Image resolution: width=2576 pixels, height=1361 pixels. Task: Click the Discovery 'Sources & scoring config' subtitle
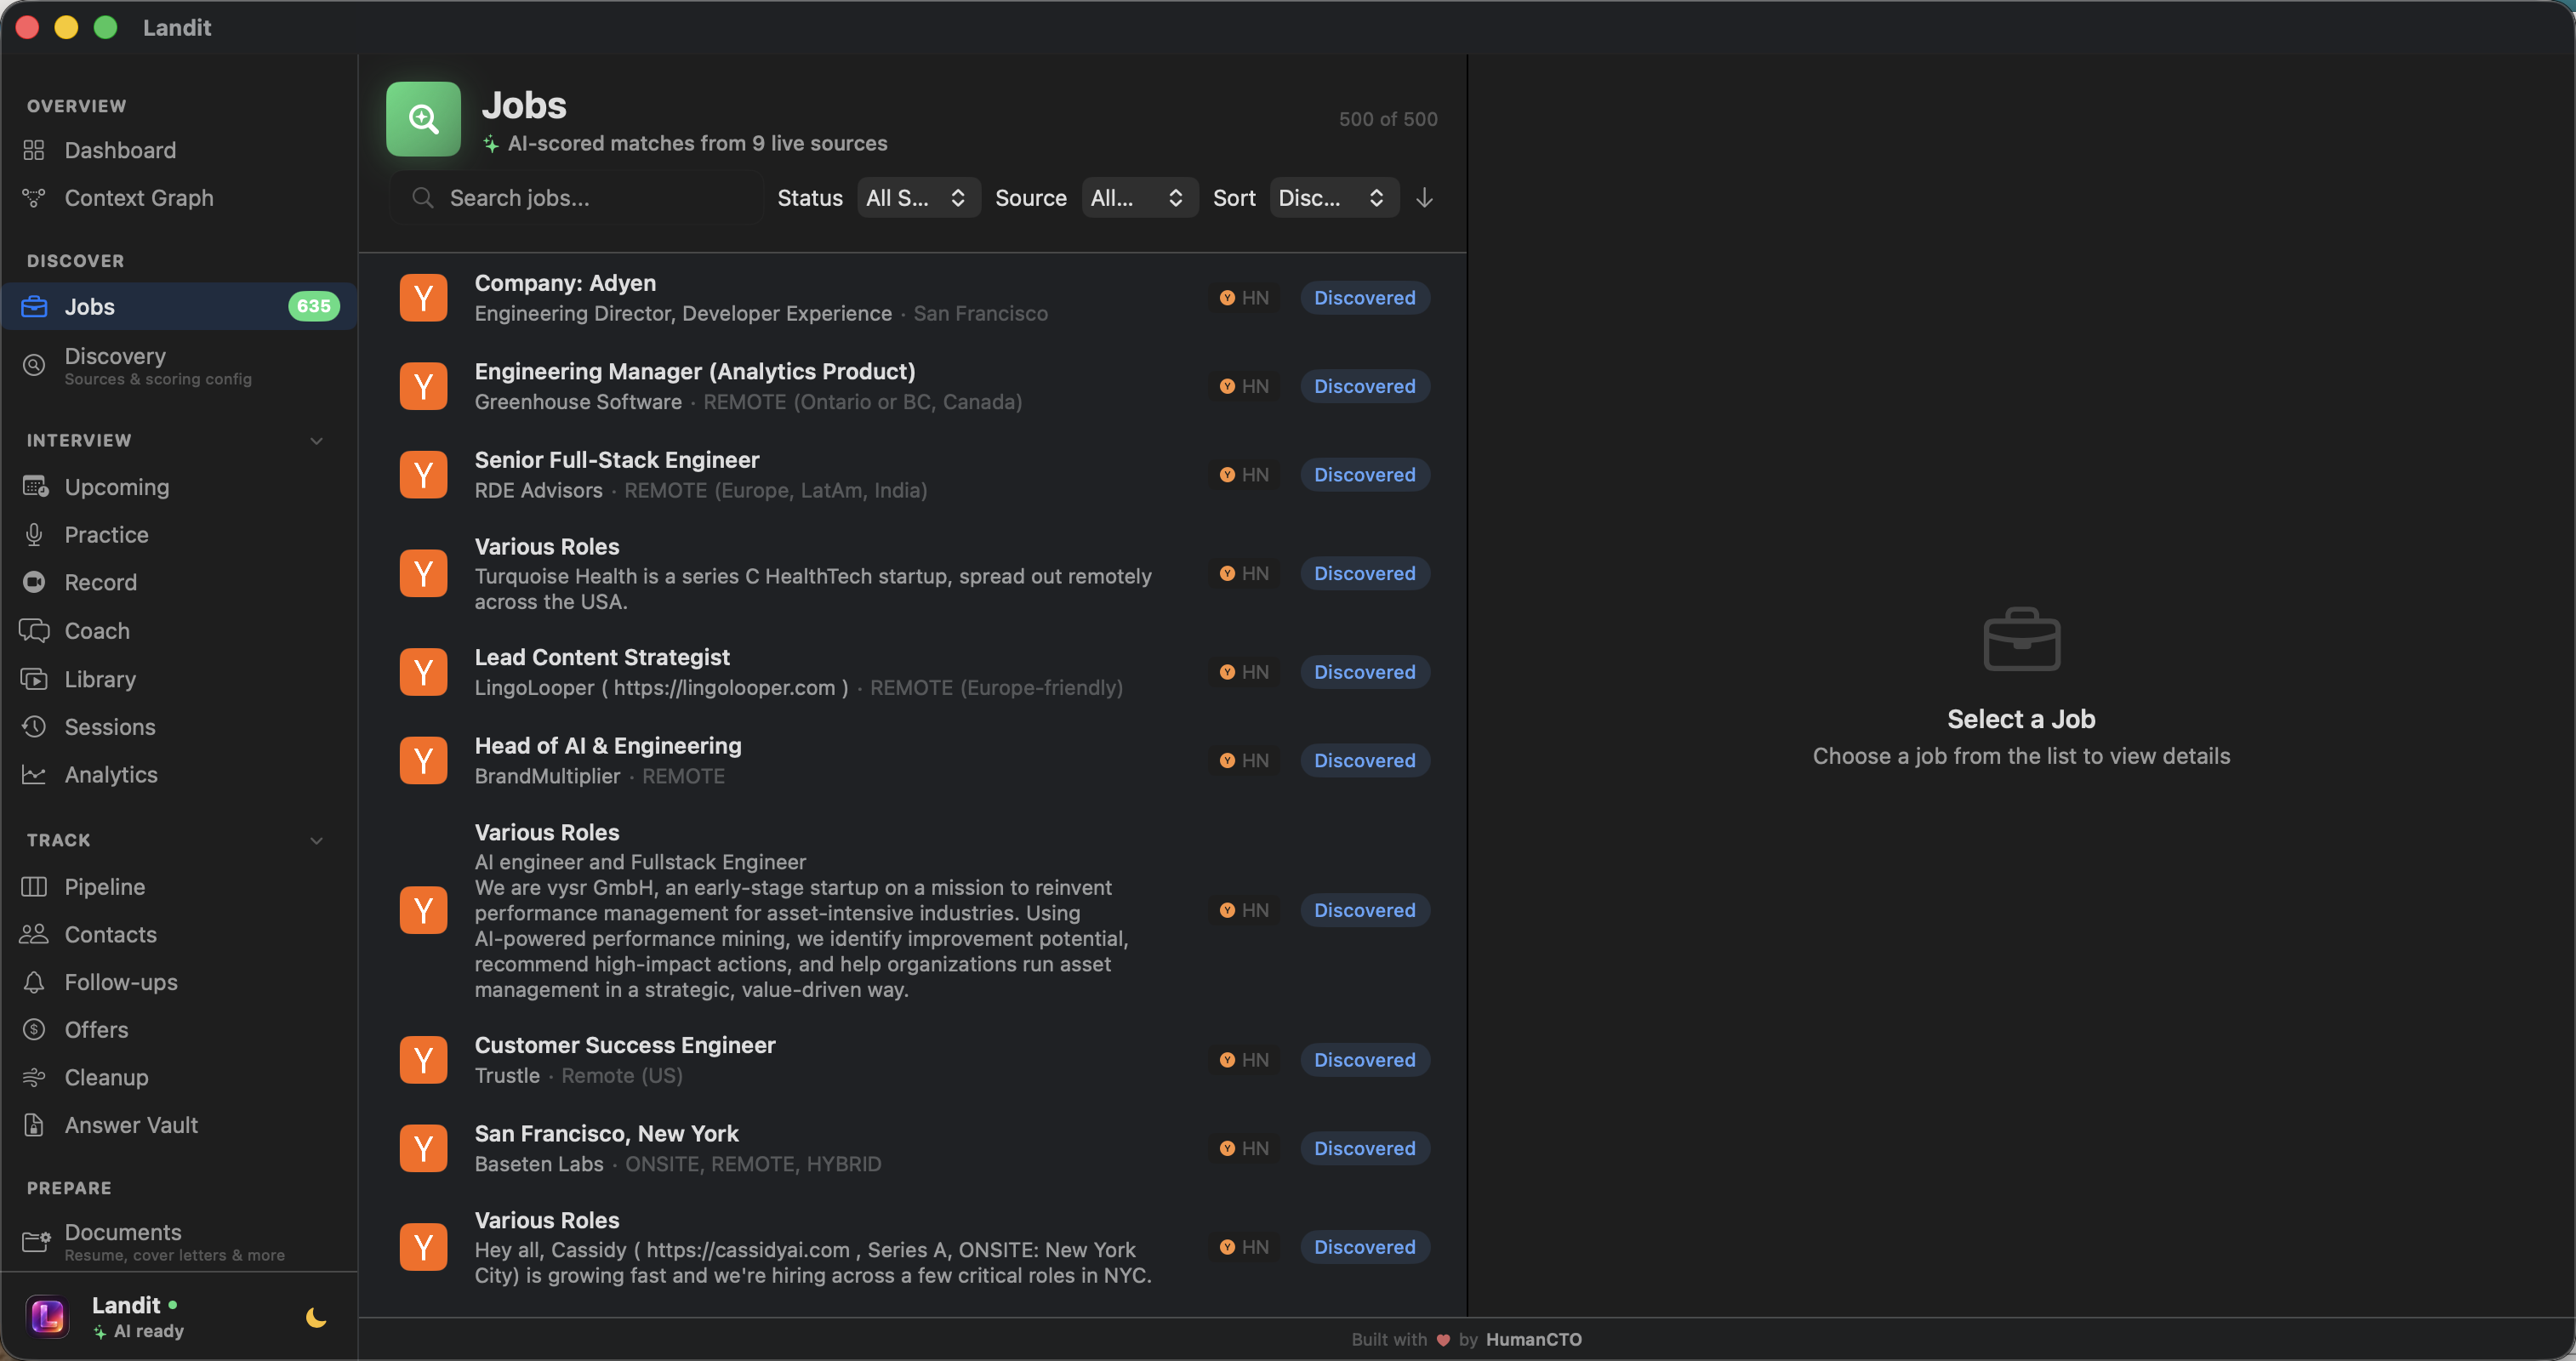[158, 379]
